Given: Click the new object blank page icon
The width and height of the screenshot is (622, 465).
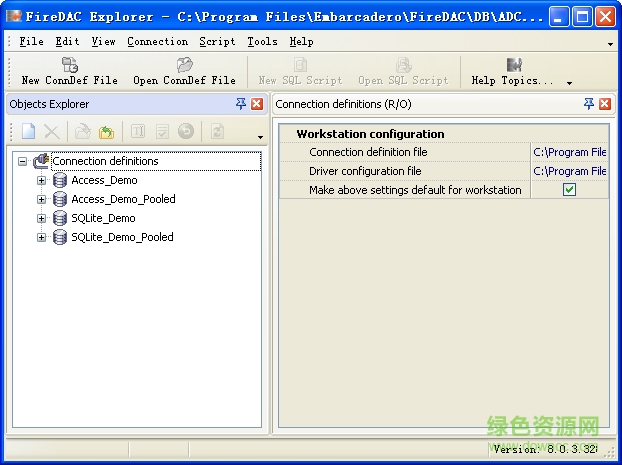Looking at the screenshot, I should (x=29, y=131).
